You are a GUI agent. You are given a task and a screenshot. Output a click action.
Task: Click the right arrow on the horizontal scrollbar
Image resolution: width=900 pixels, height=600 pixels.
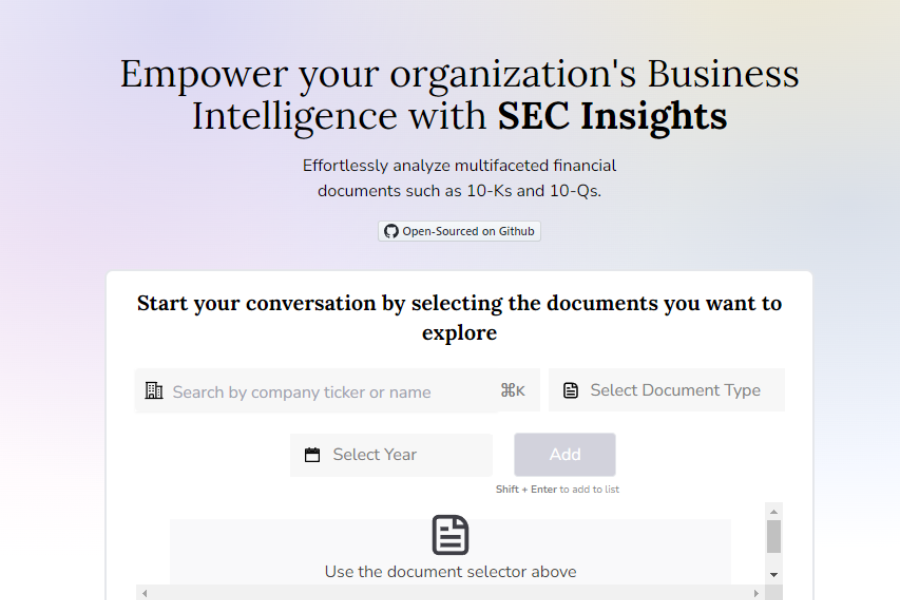coord(757,593)
